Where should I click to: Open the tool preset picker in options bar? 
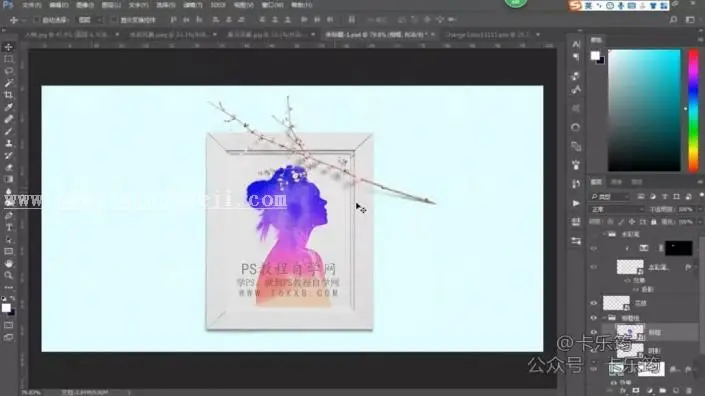click(x=17, y=20)
